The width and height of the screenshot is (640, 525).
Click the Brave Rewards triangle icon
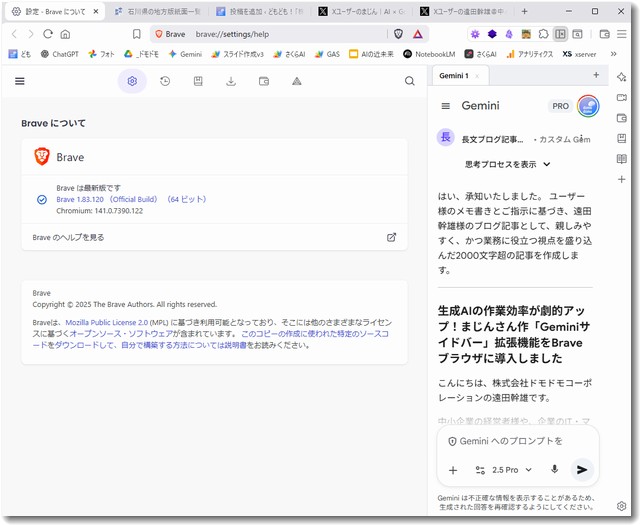point(417,33)
